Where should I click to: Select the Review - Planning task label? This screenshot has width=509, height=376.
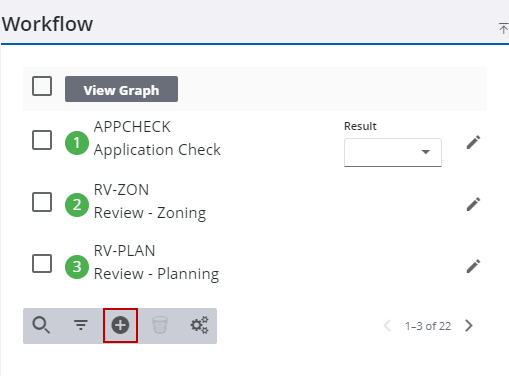156,274
